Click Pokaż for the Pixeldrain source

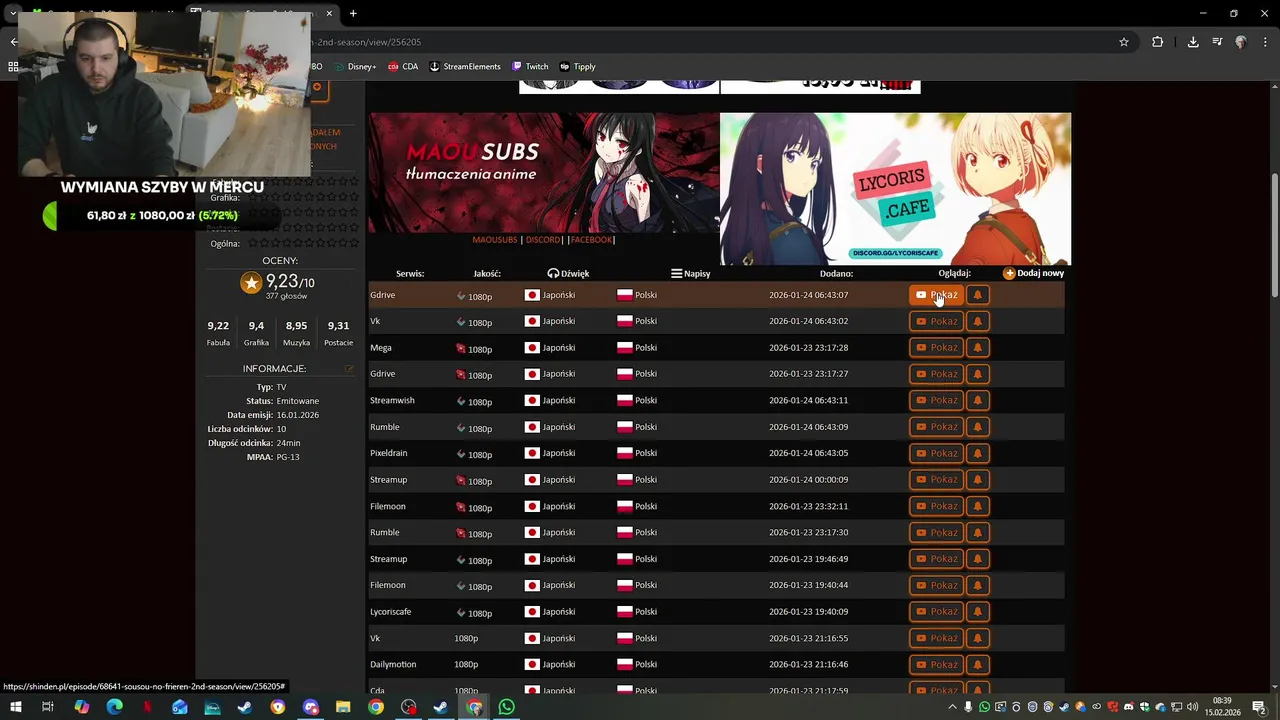[x=936, y=453]
